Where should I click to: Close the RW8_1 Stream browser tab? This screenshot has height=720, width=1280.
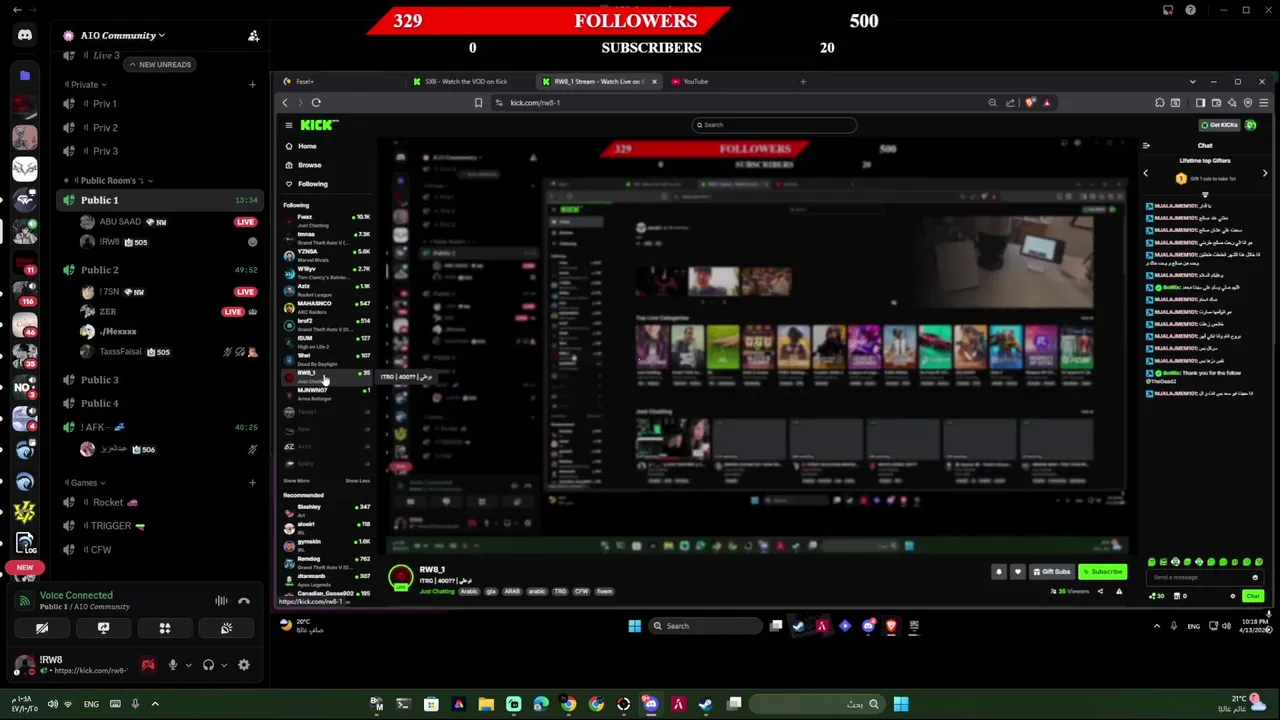pos(654,82)
